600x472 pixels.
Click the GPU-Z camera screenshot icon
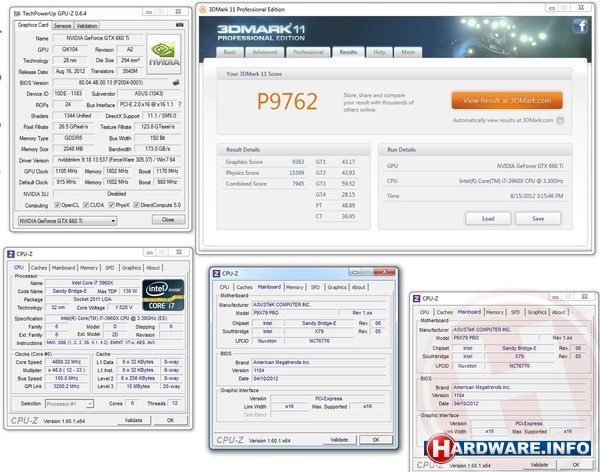click(179, 25)
